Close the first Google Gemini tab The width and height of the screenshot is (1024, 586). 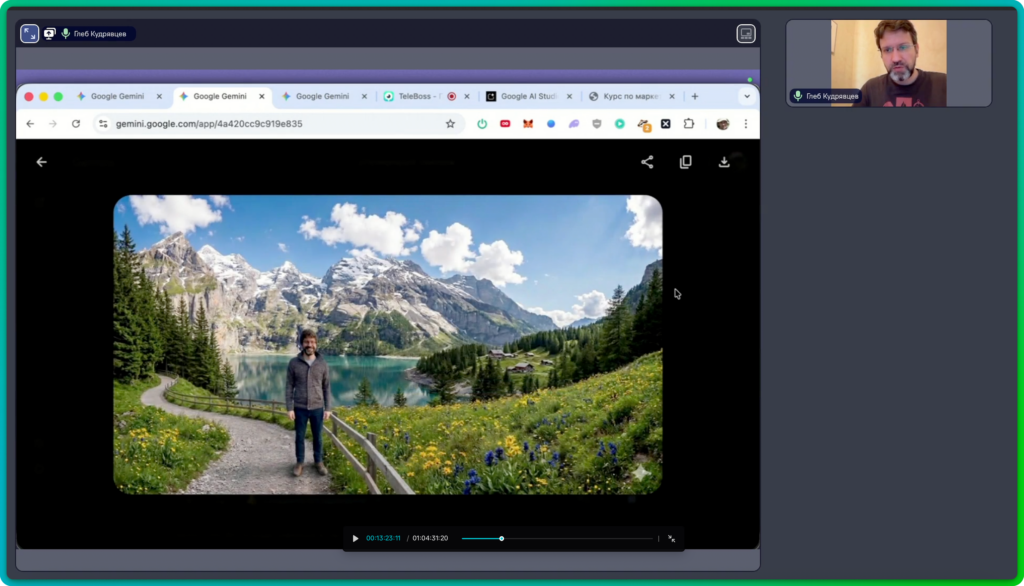159,96
